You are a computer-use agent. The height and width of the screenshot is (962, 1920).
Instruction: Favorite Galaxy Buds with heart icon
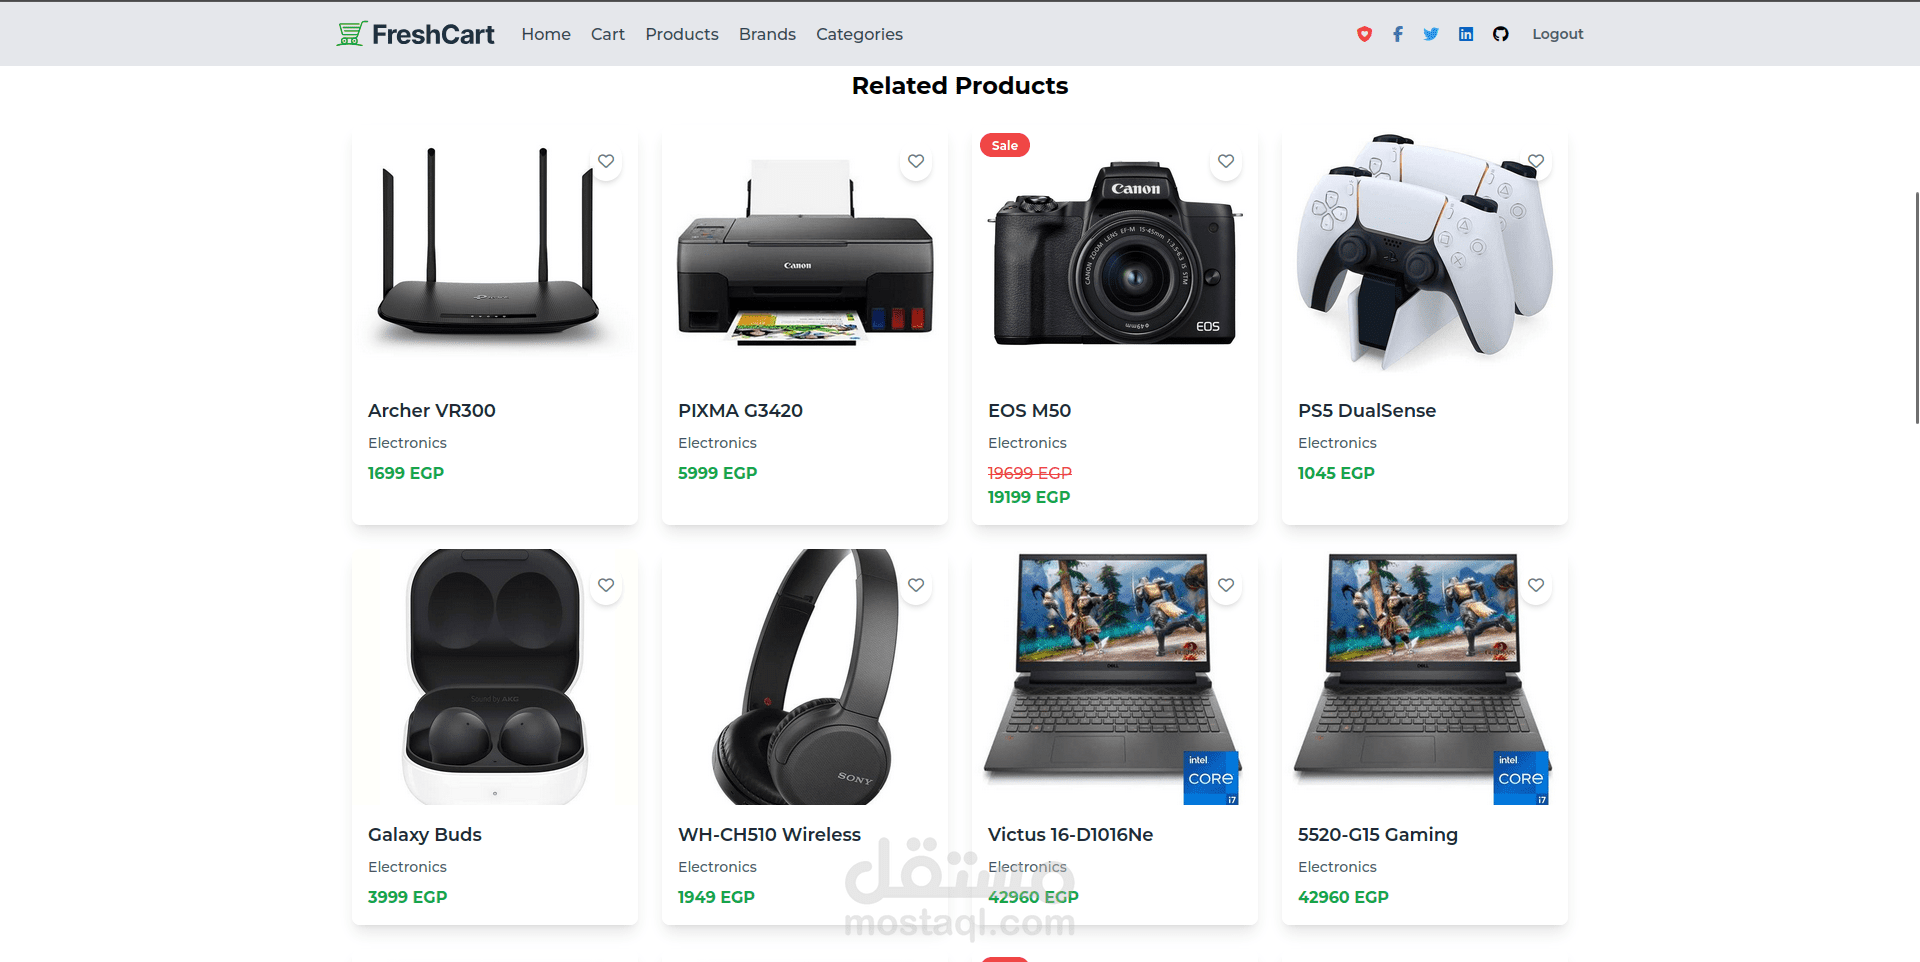tap(606, 585)
